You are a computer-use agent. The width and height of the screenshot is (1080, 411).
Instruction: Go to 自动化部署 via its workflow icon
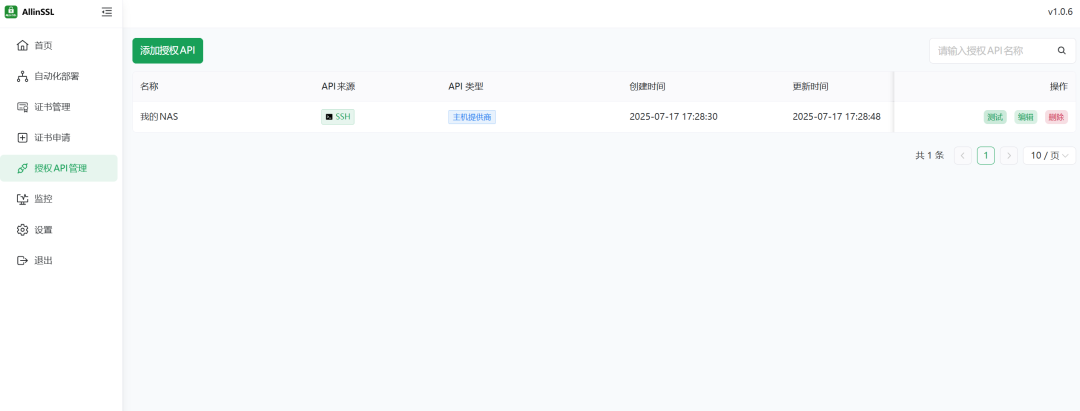coord(22,76)
